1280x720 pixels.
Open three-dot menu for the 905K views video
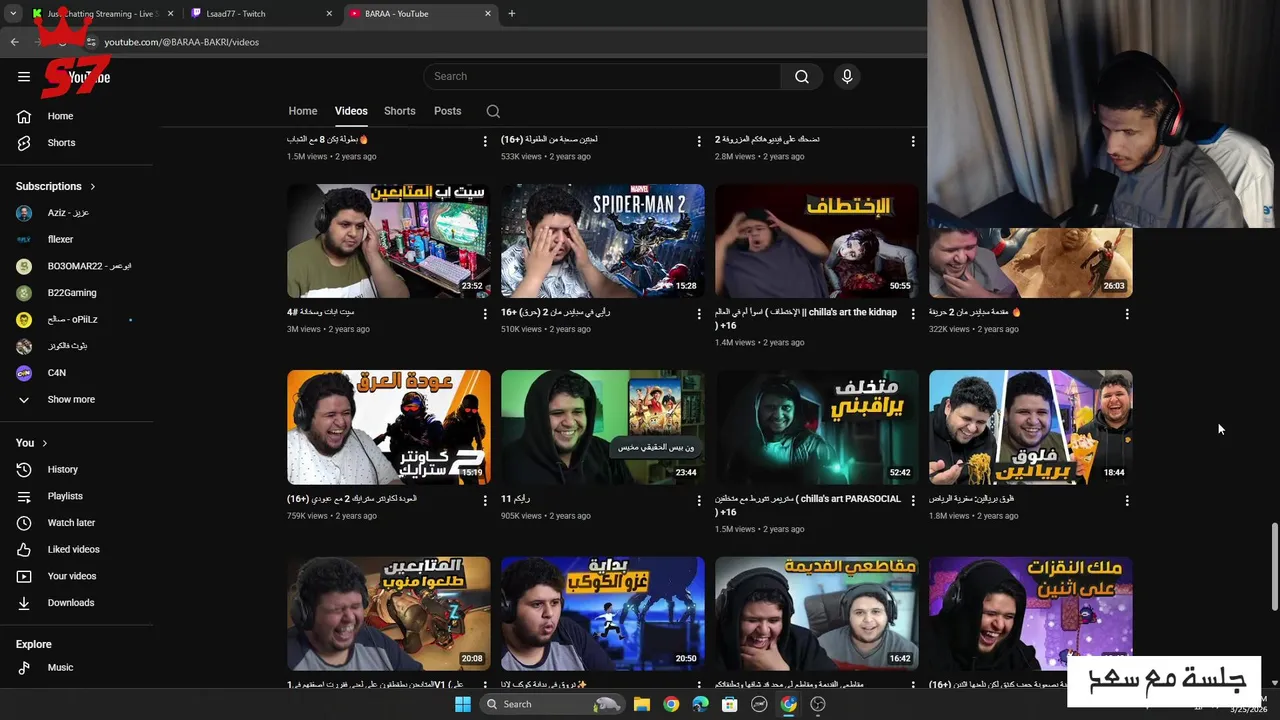[x=699, y=500]
